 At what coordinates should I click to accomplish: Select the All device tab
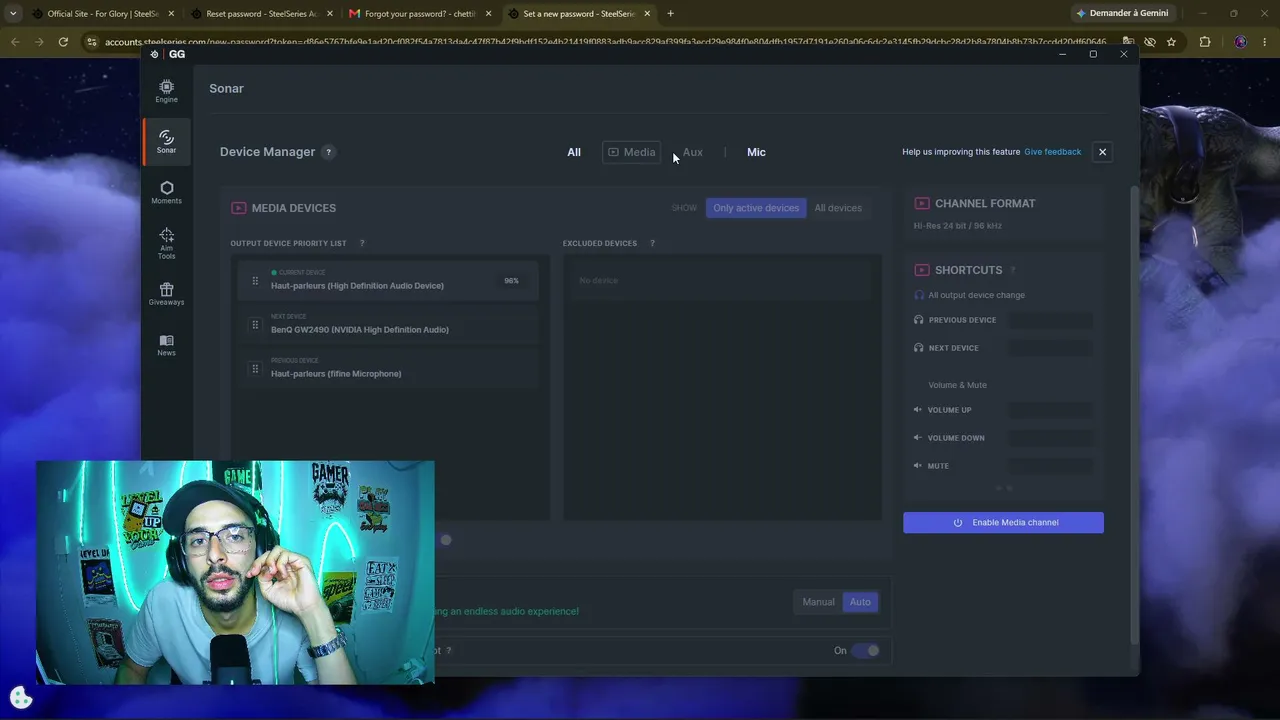[x=574, y=152]
